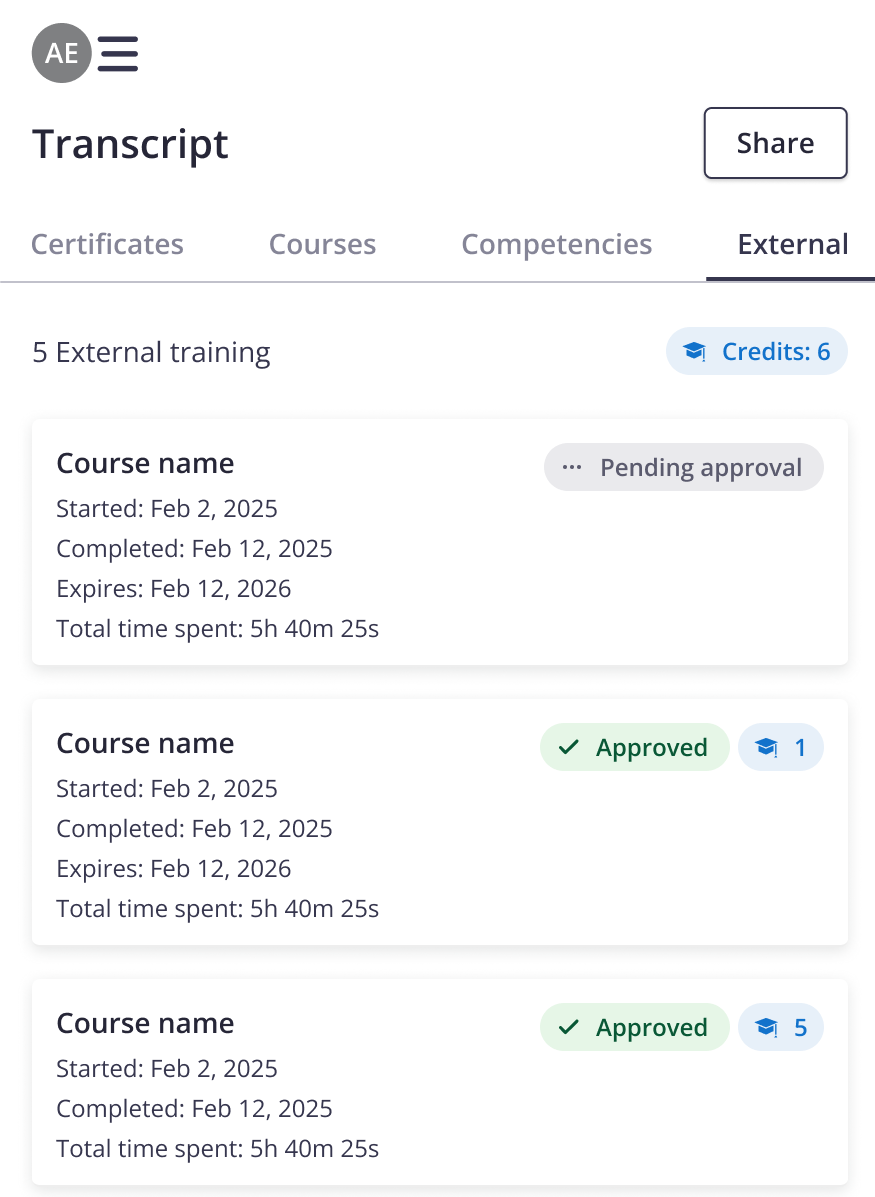Screen dimensions: 875x1197
Task: Click the Transcript page title
Action: (x=130, y=144)
